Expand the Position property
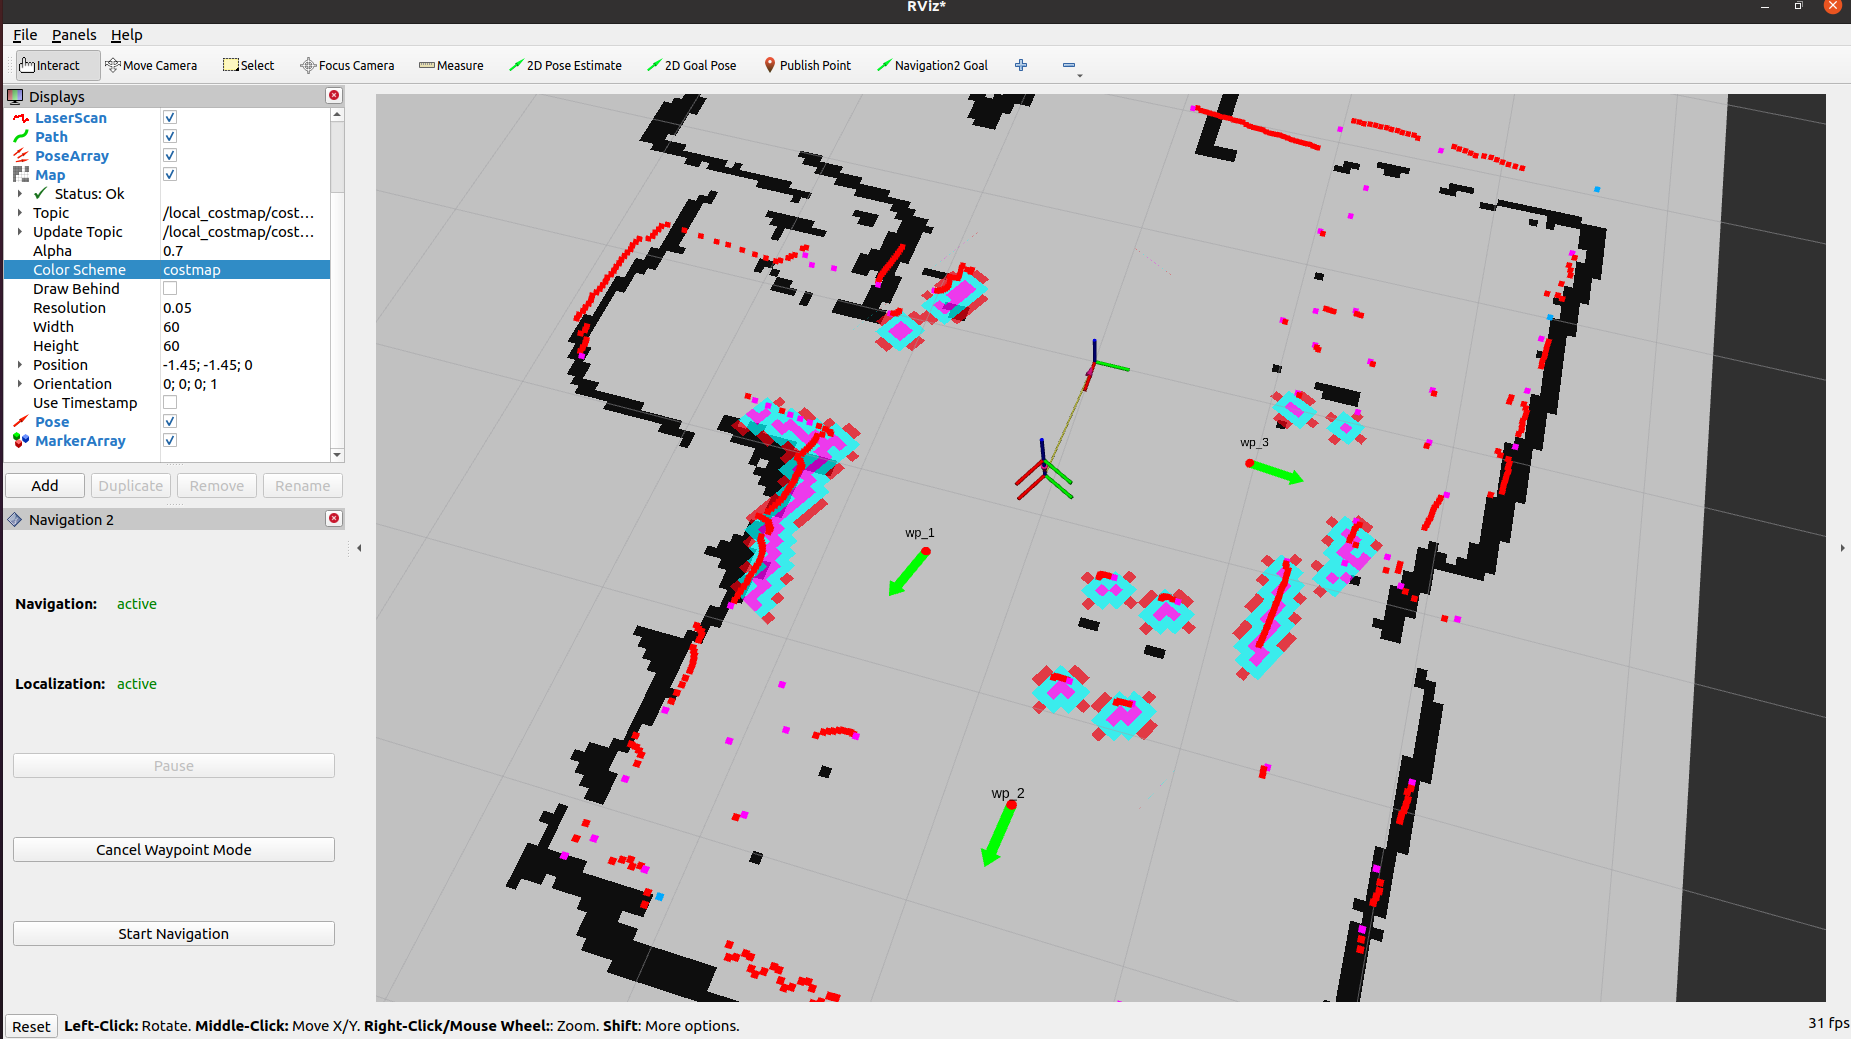This screenshot has height=1039, width=1851. coord(20,365)
